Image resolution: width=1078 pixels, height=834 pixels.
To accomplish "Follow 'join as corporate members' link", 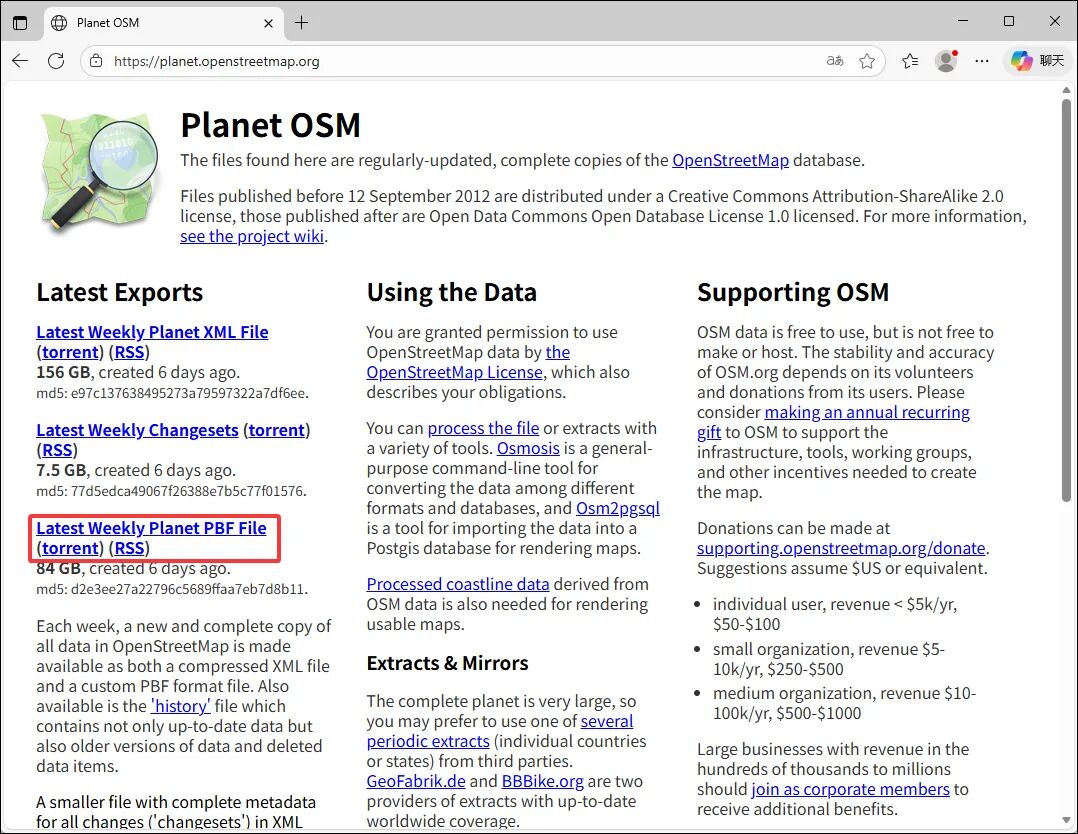I will [850, 789].
